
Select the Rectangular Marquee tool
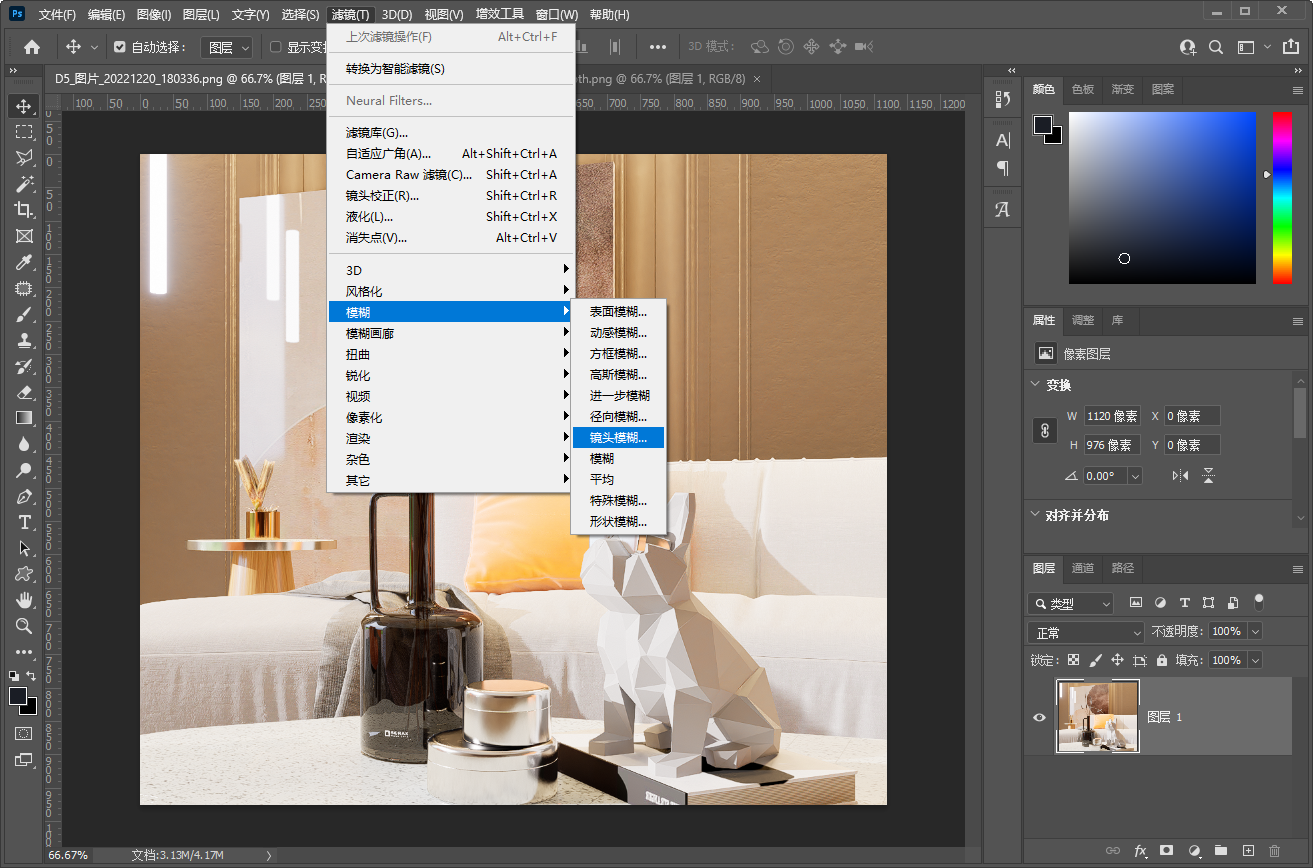[24, 132]
